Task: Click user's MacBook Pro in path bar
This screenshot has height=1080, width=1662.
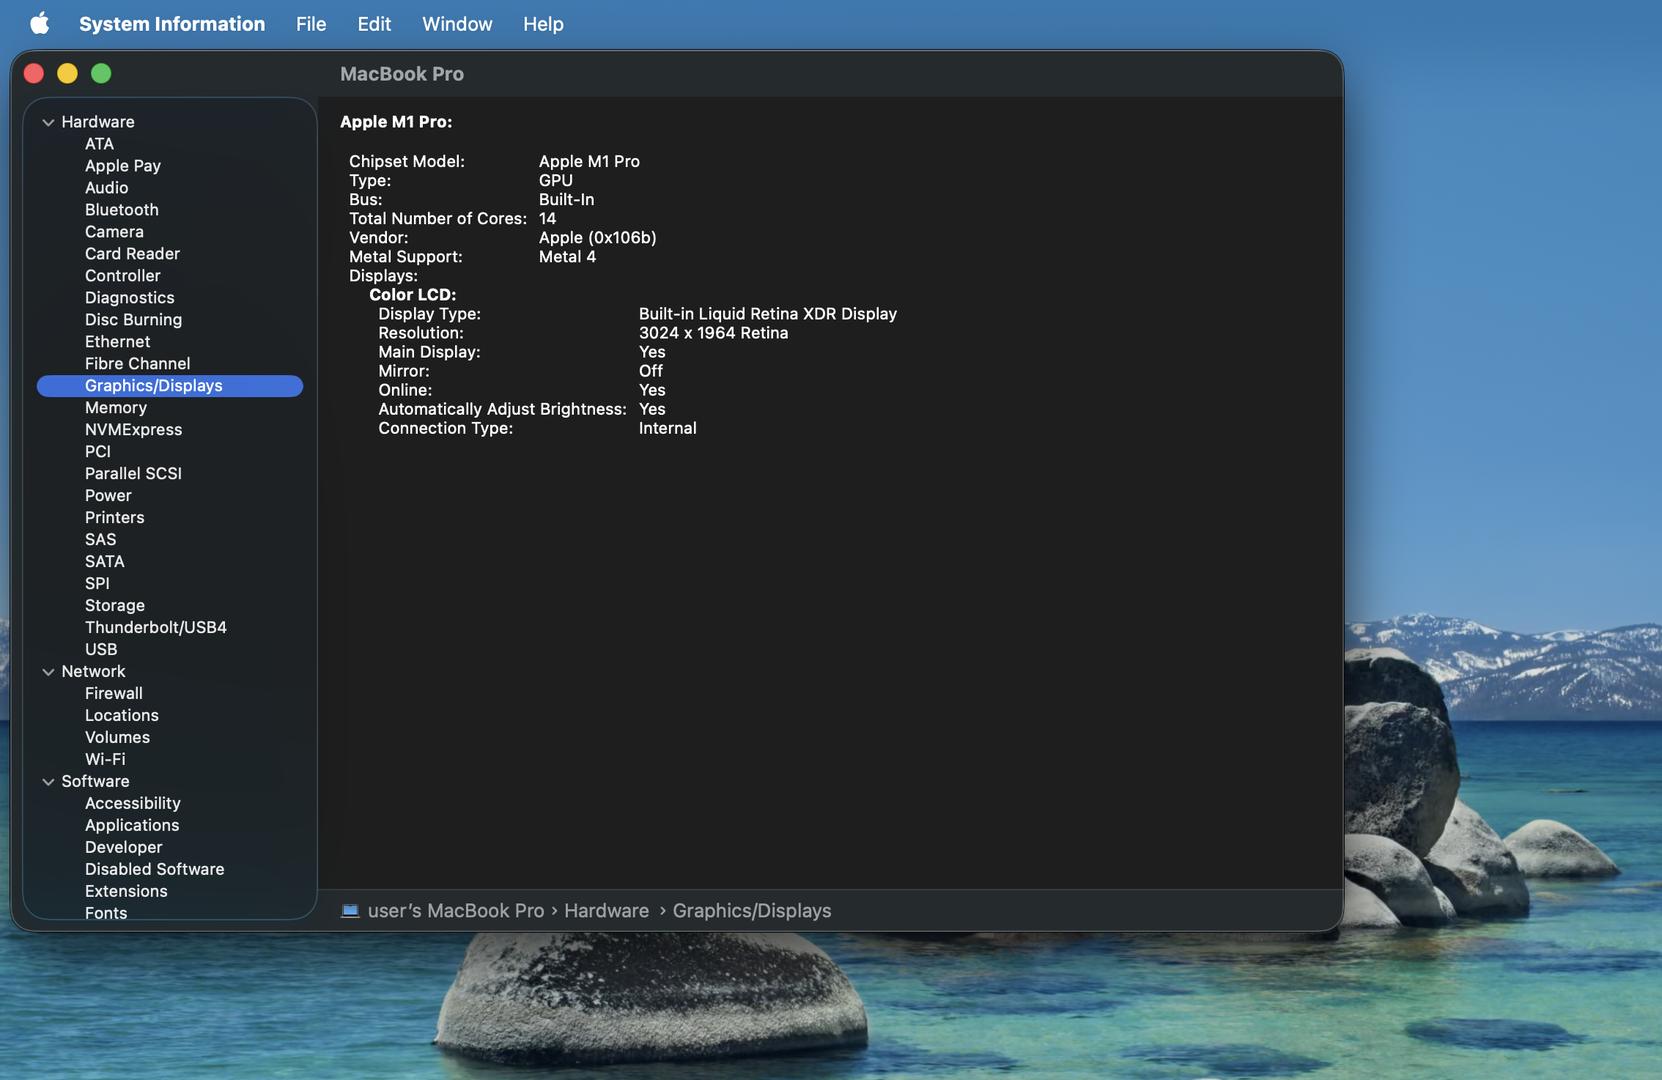Action: pos(456,910)
